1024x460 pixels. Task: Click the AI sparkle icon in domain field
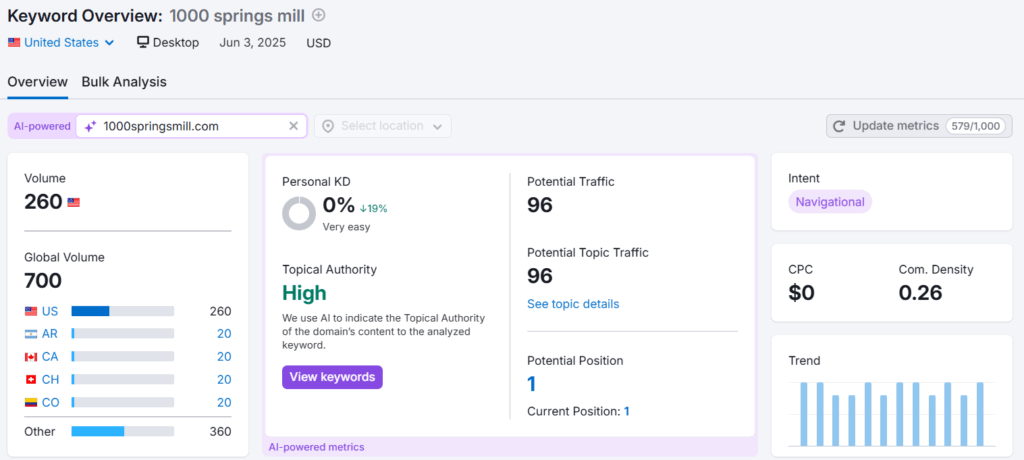(90, 126)
